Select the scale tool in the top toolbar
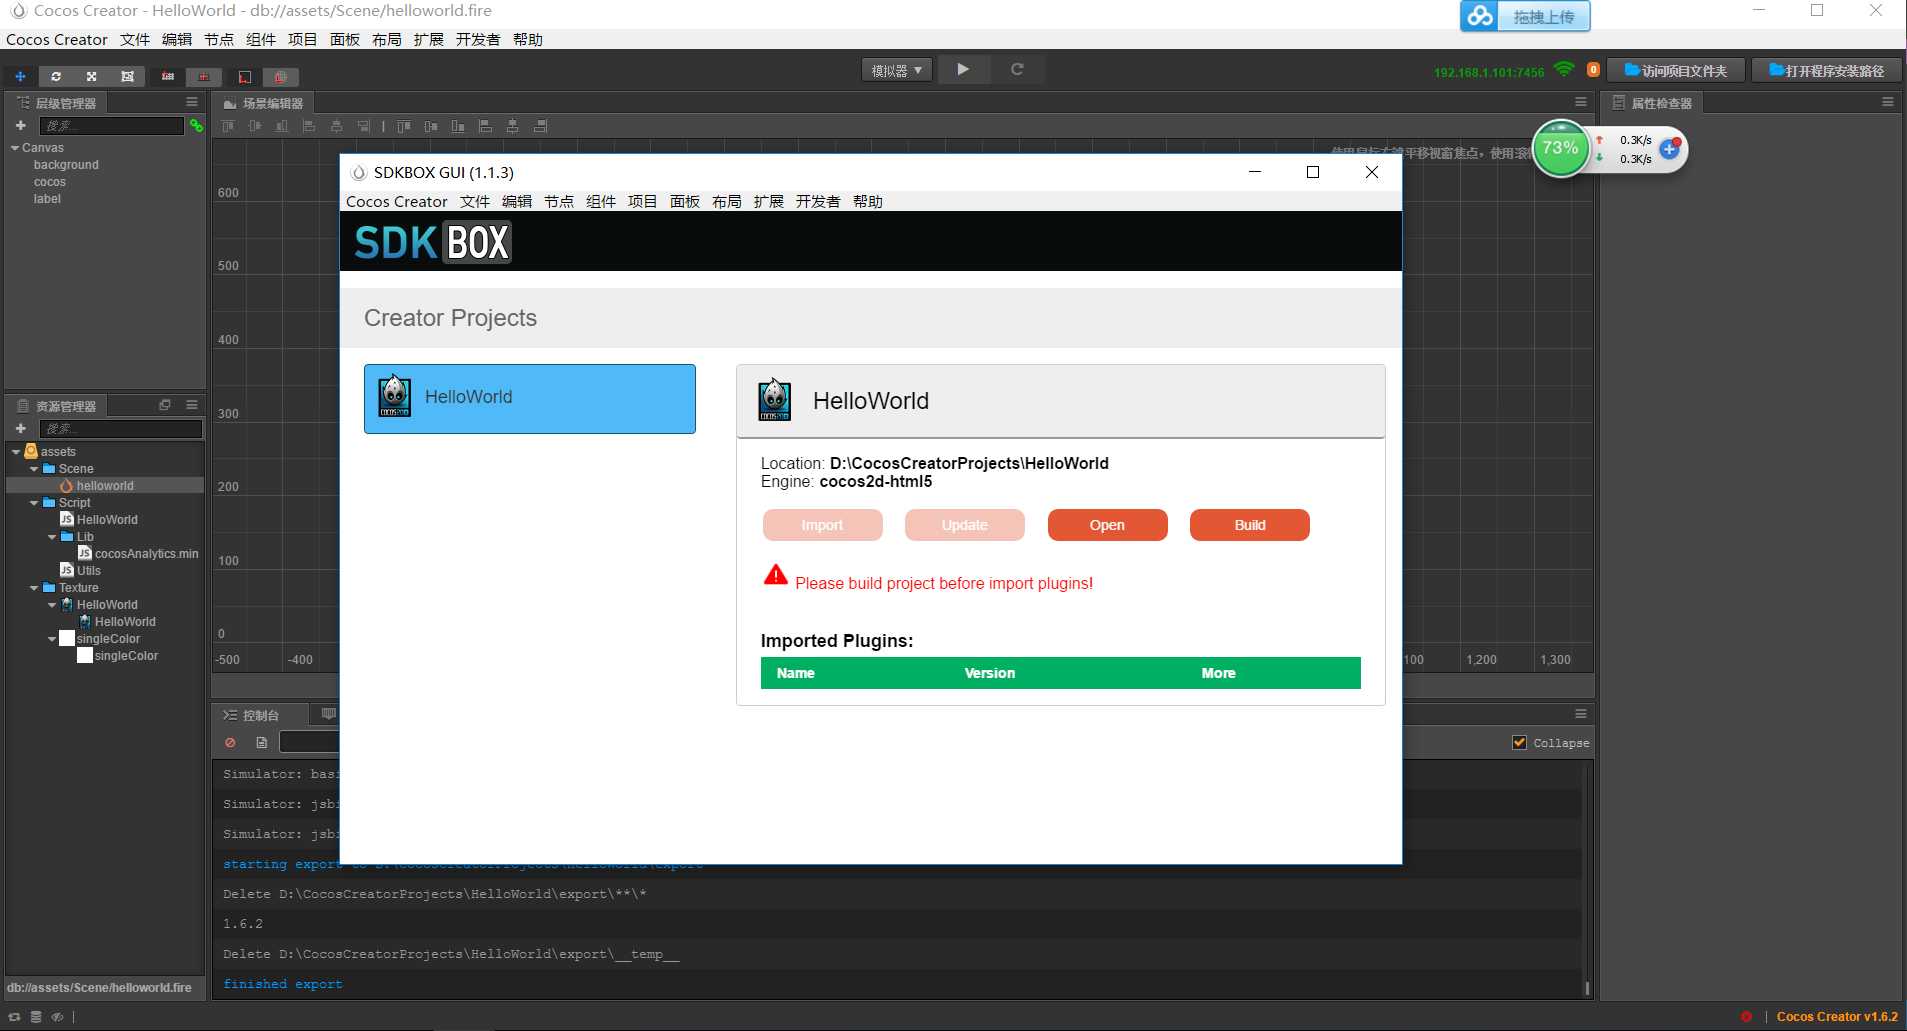Screen dimensions: 1907x1031 91,76
